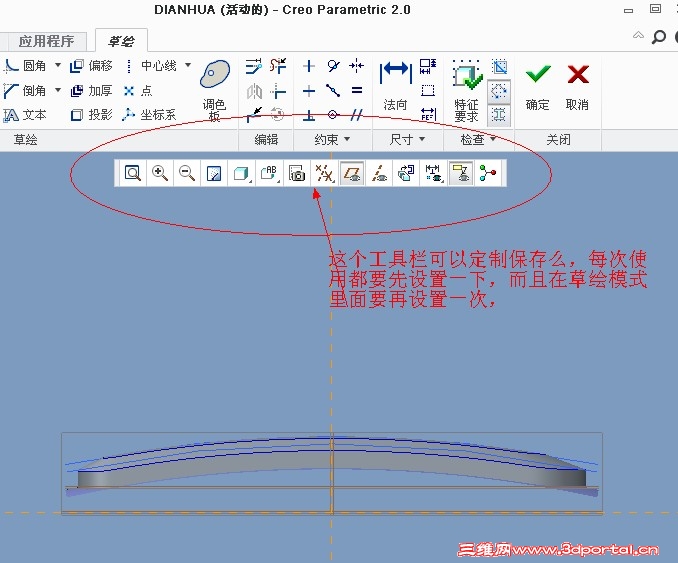Select the Divide entity icon
This screenshot has height=563, width=678.
tap(254, 115)
